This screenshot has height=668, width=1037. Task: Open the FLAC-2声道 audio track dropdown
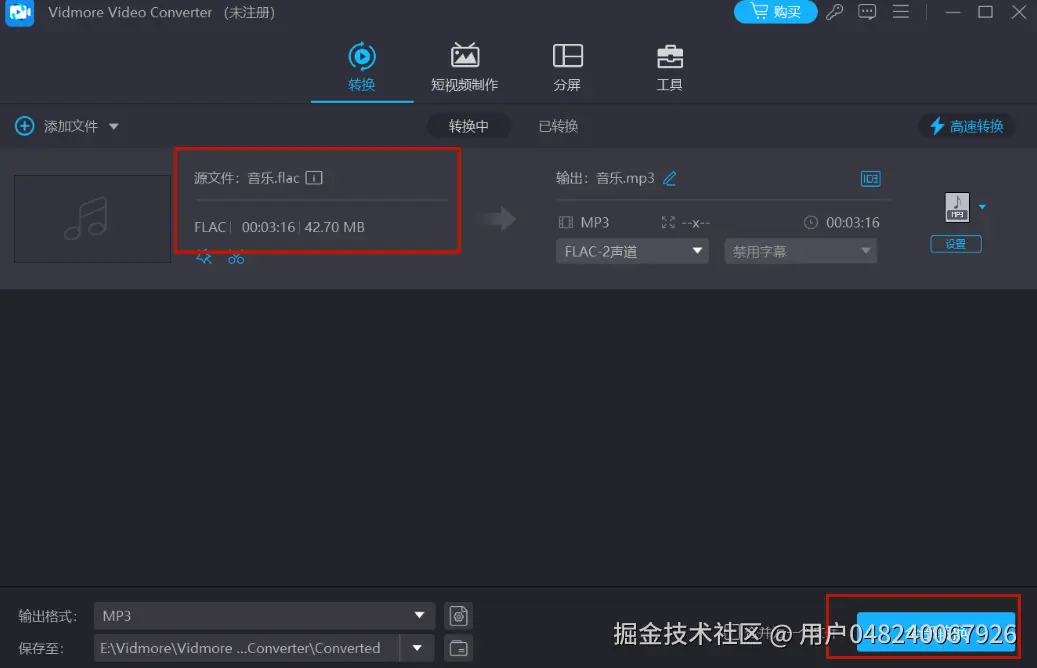point(632,251)
